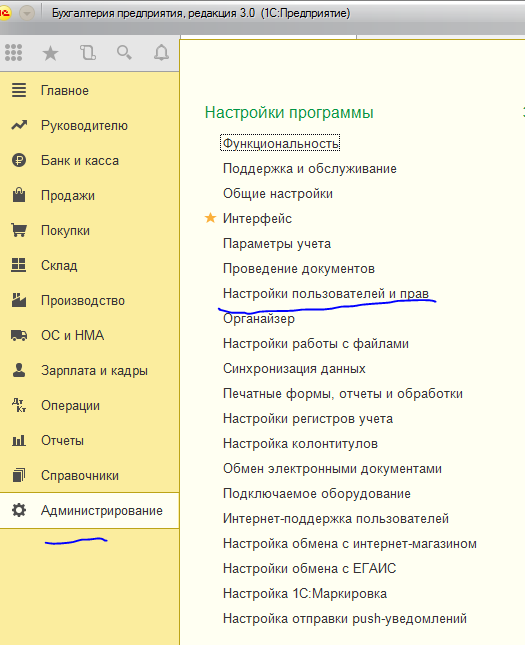Open Настройка отправки push-уведомлений
The image size is (525, 645).
[344, 618]
